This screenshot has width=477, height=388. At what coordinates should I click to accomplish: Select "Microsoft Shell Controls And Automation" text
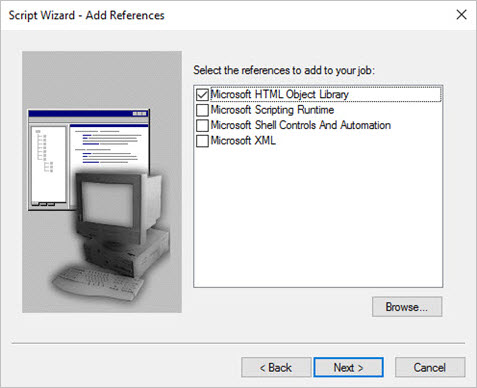tap(301, 125)
